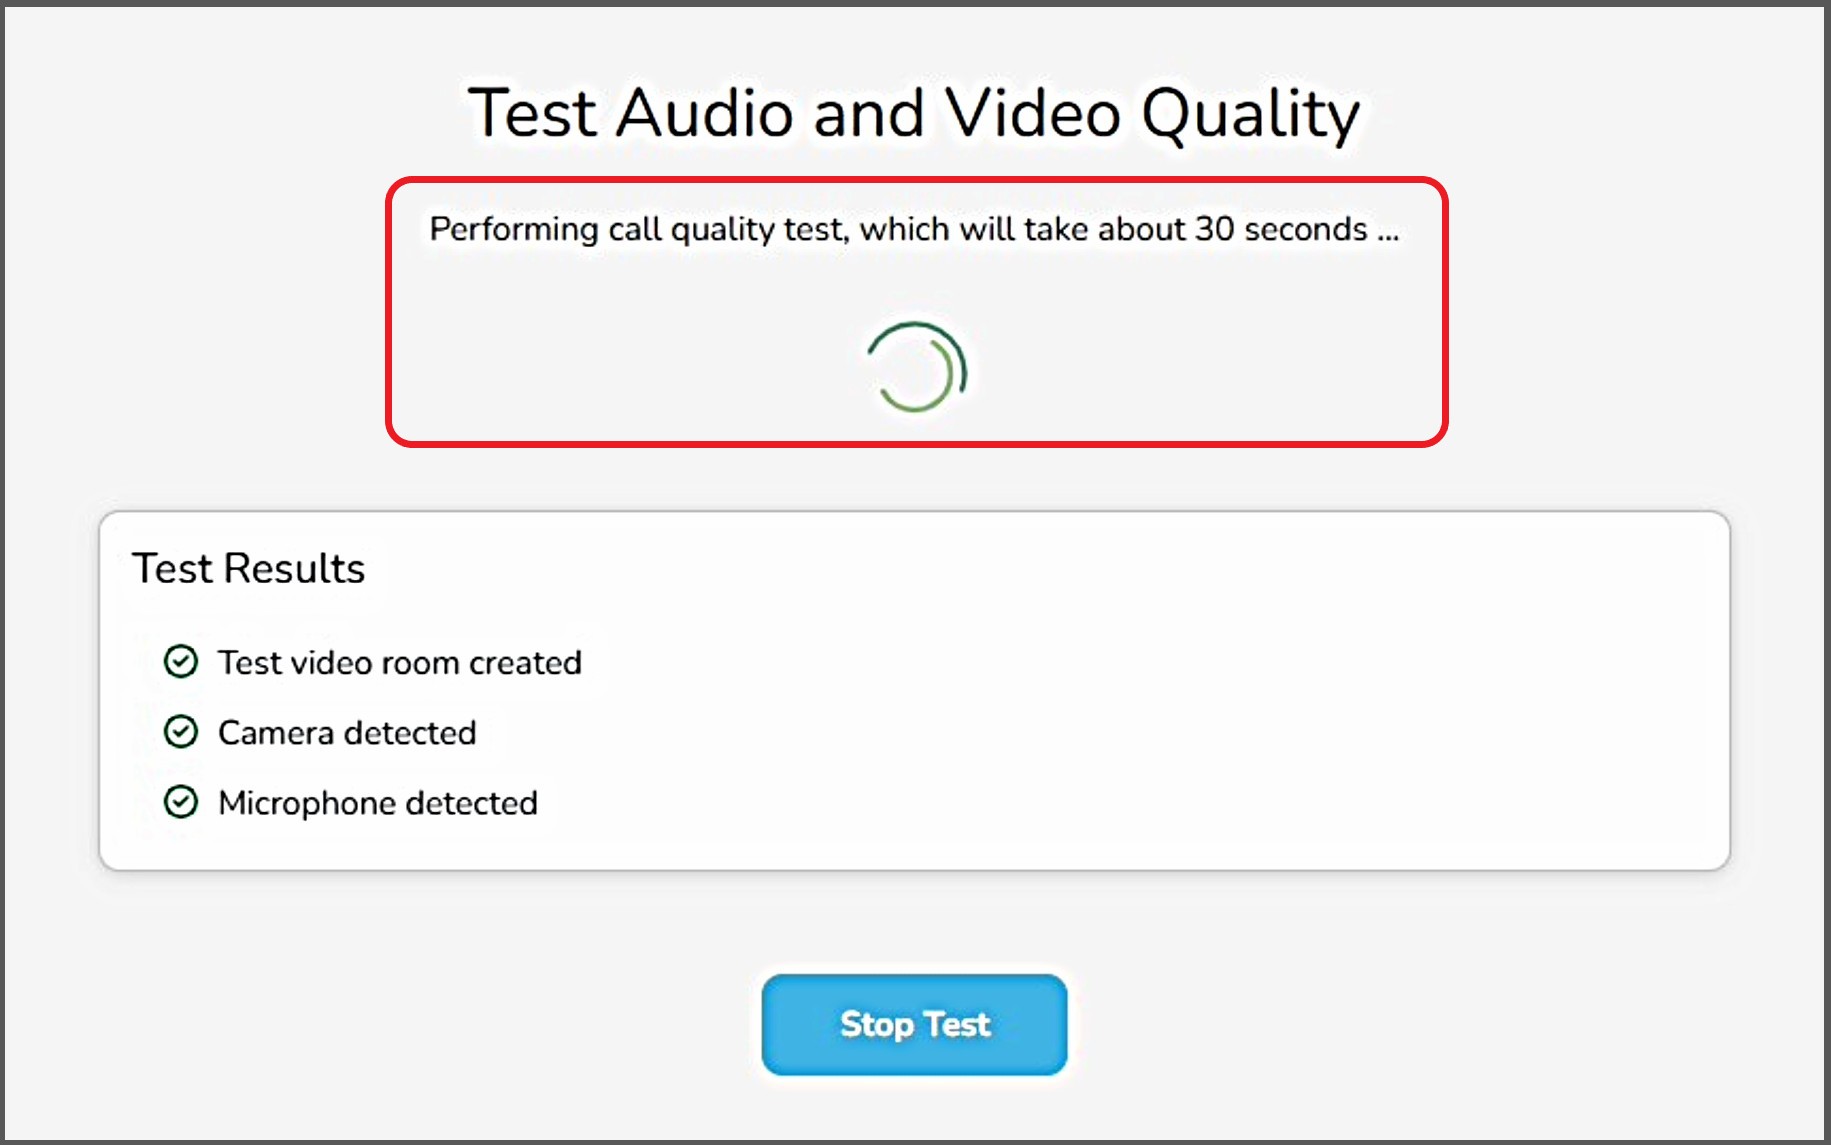Click the word 'Results' in the panel heading
This screenshot has width=1831, height=1145.
294,568
